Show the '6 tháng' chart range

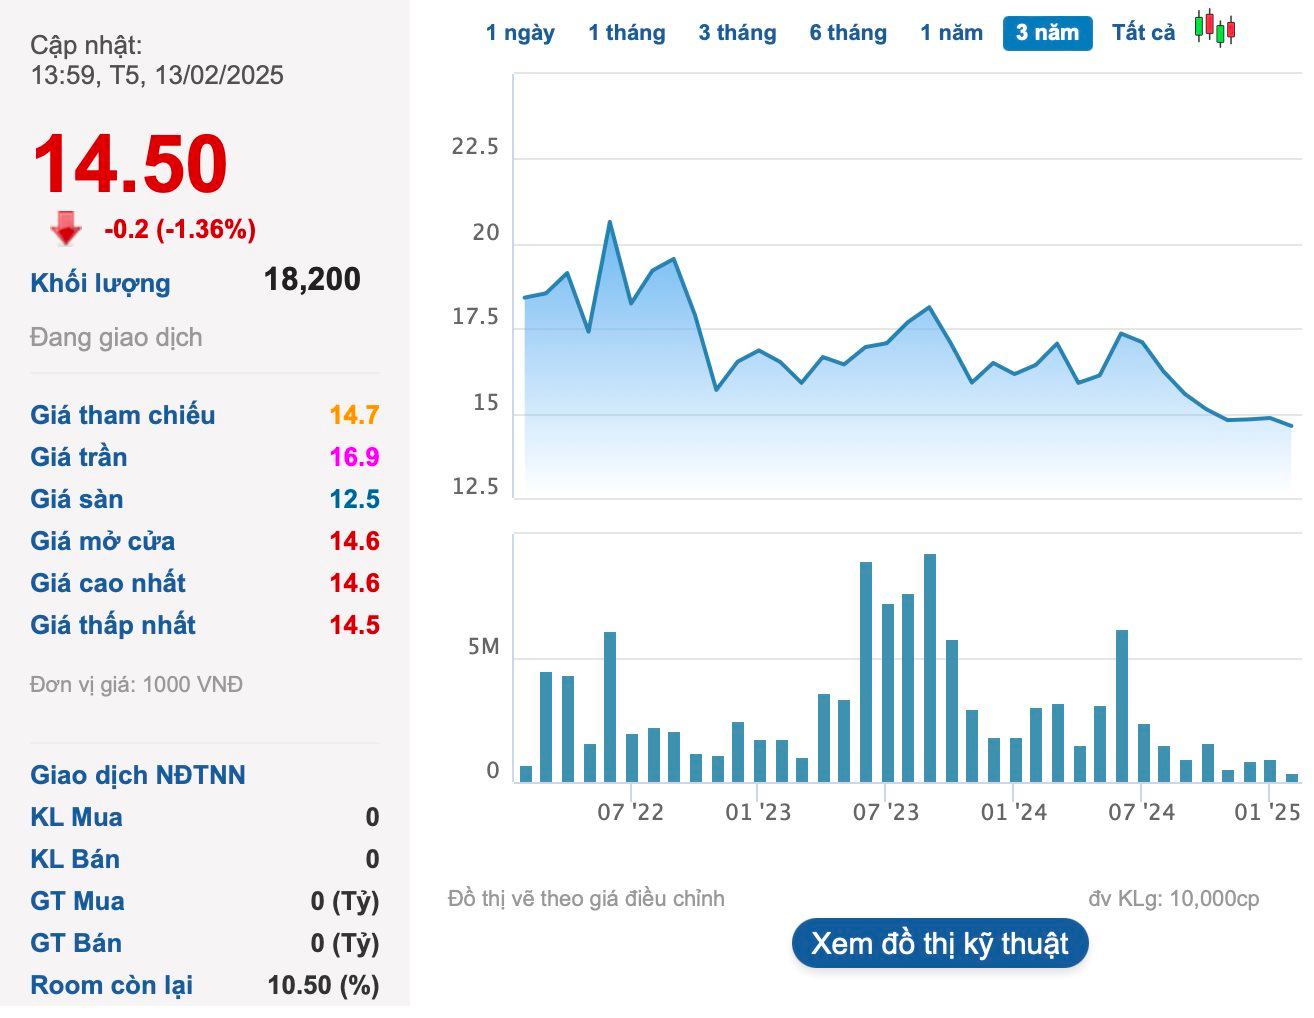(x=848, y=33)
